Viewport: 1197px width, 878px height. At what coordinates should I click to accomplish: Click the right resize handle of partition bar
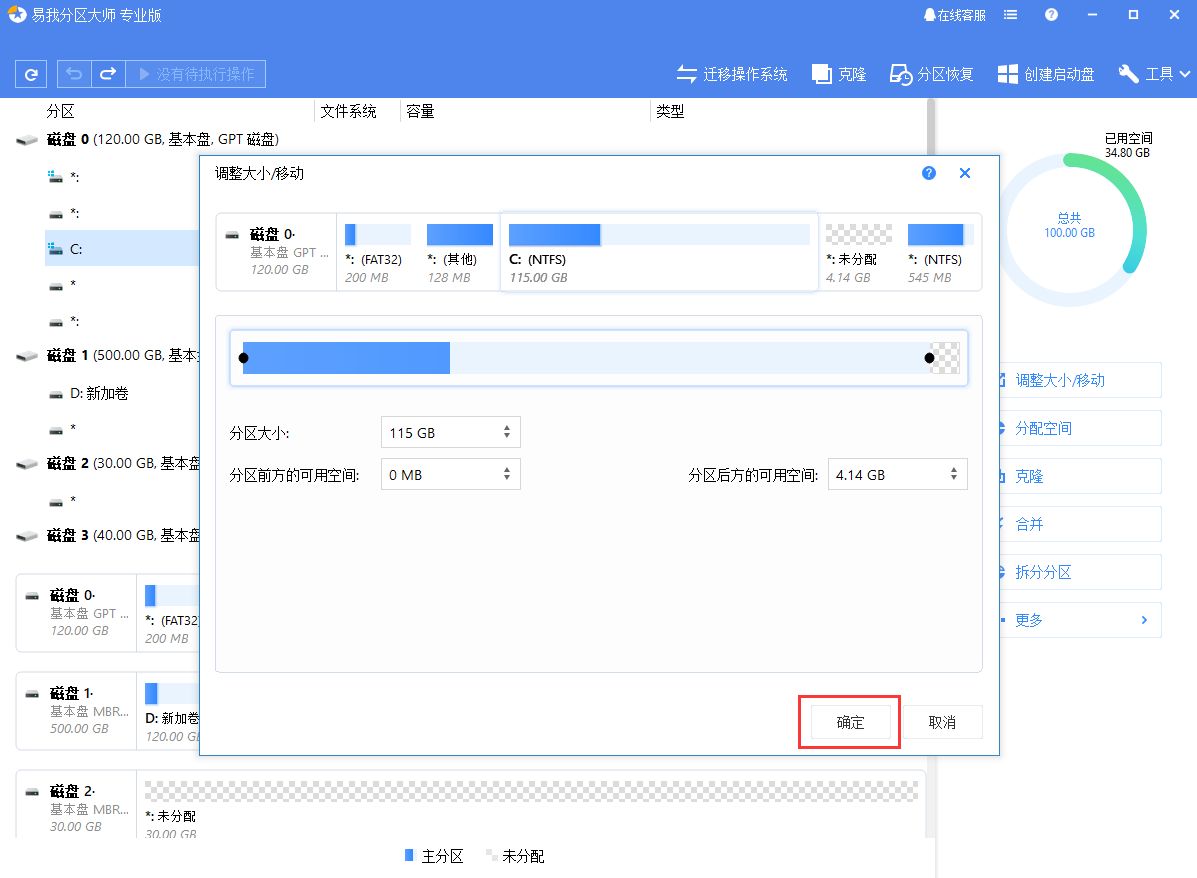[x=929, y=358]
